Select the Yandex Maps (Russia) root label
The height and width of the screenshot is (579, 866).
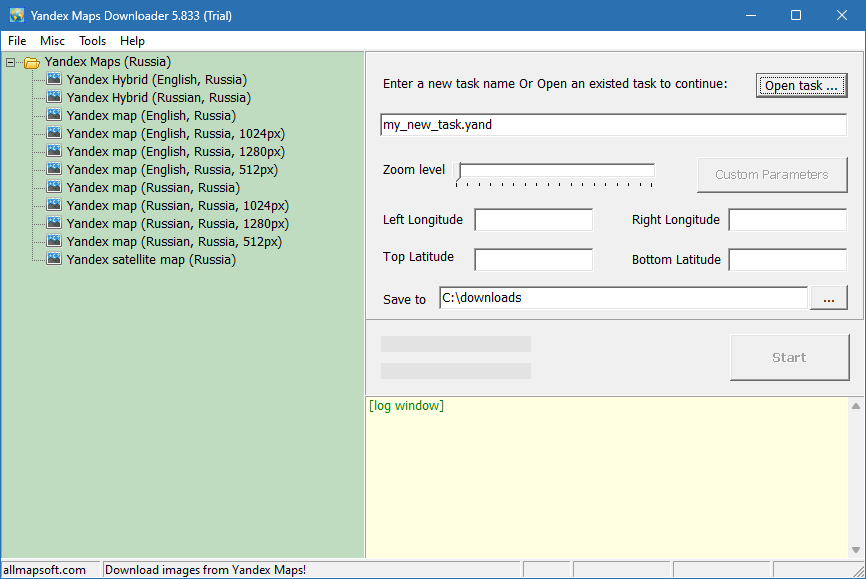click(x=108, y=62)
